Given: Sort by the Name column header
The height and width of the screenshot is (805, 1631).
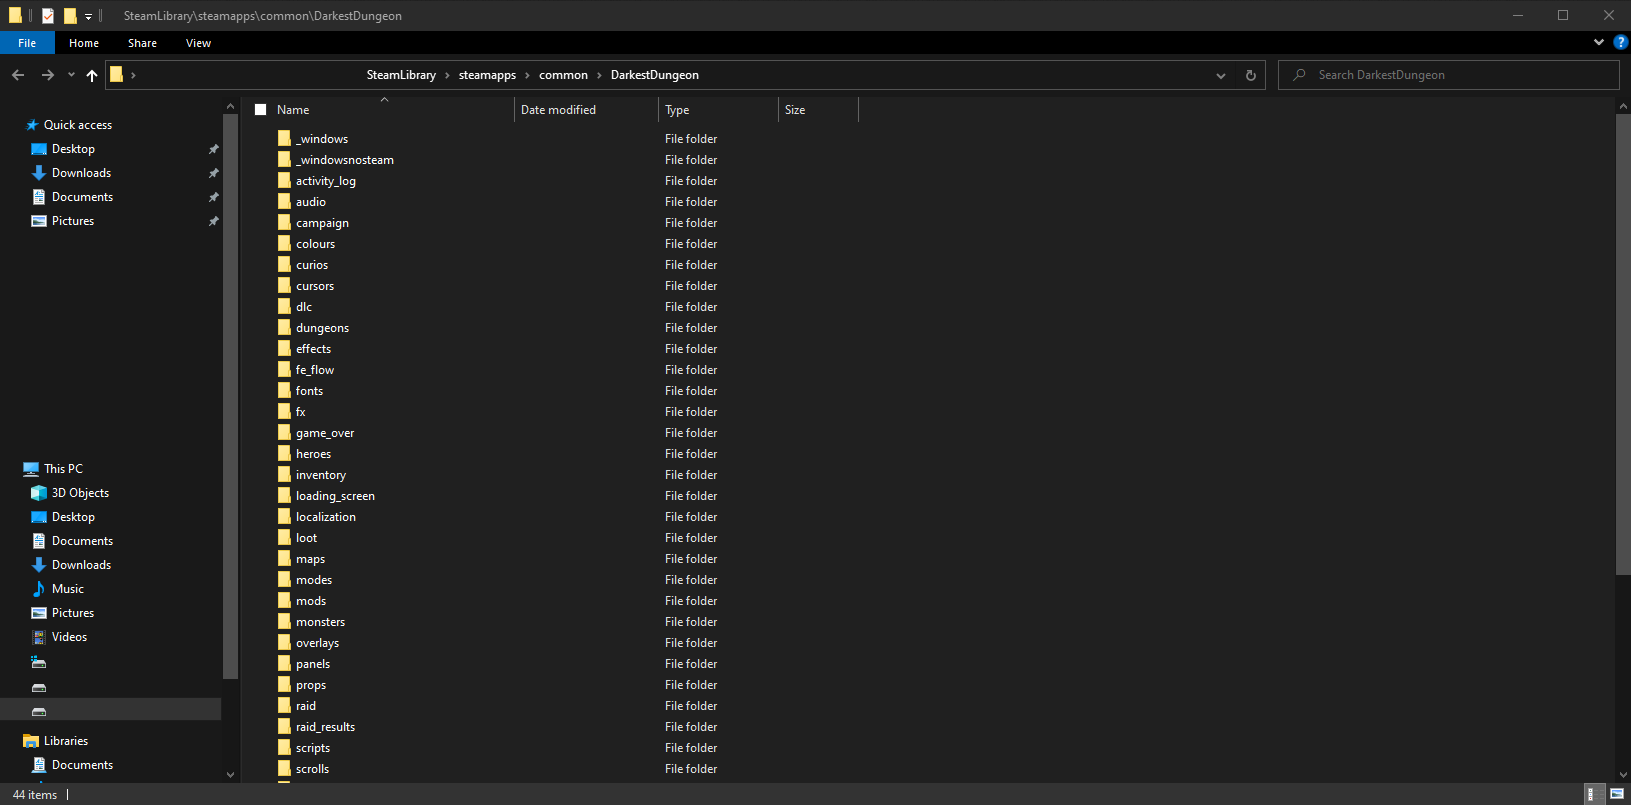Looking at the screenshot, I should 293,110.
